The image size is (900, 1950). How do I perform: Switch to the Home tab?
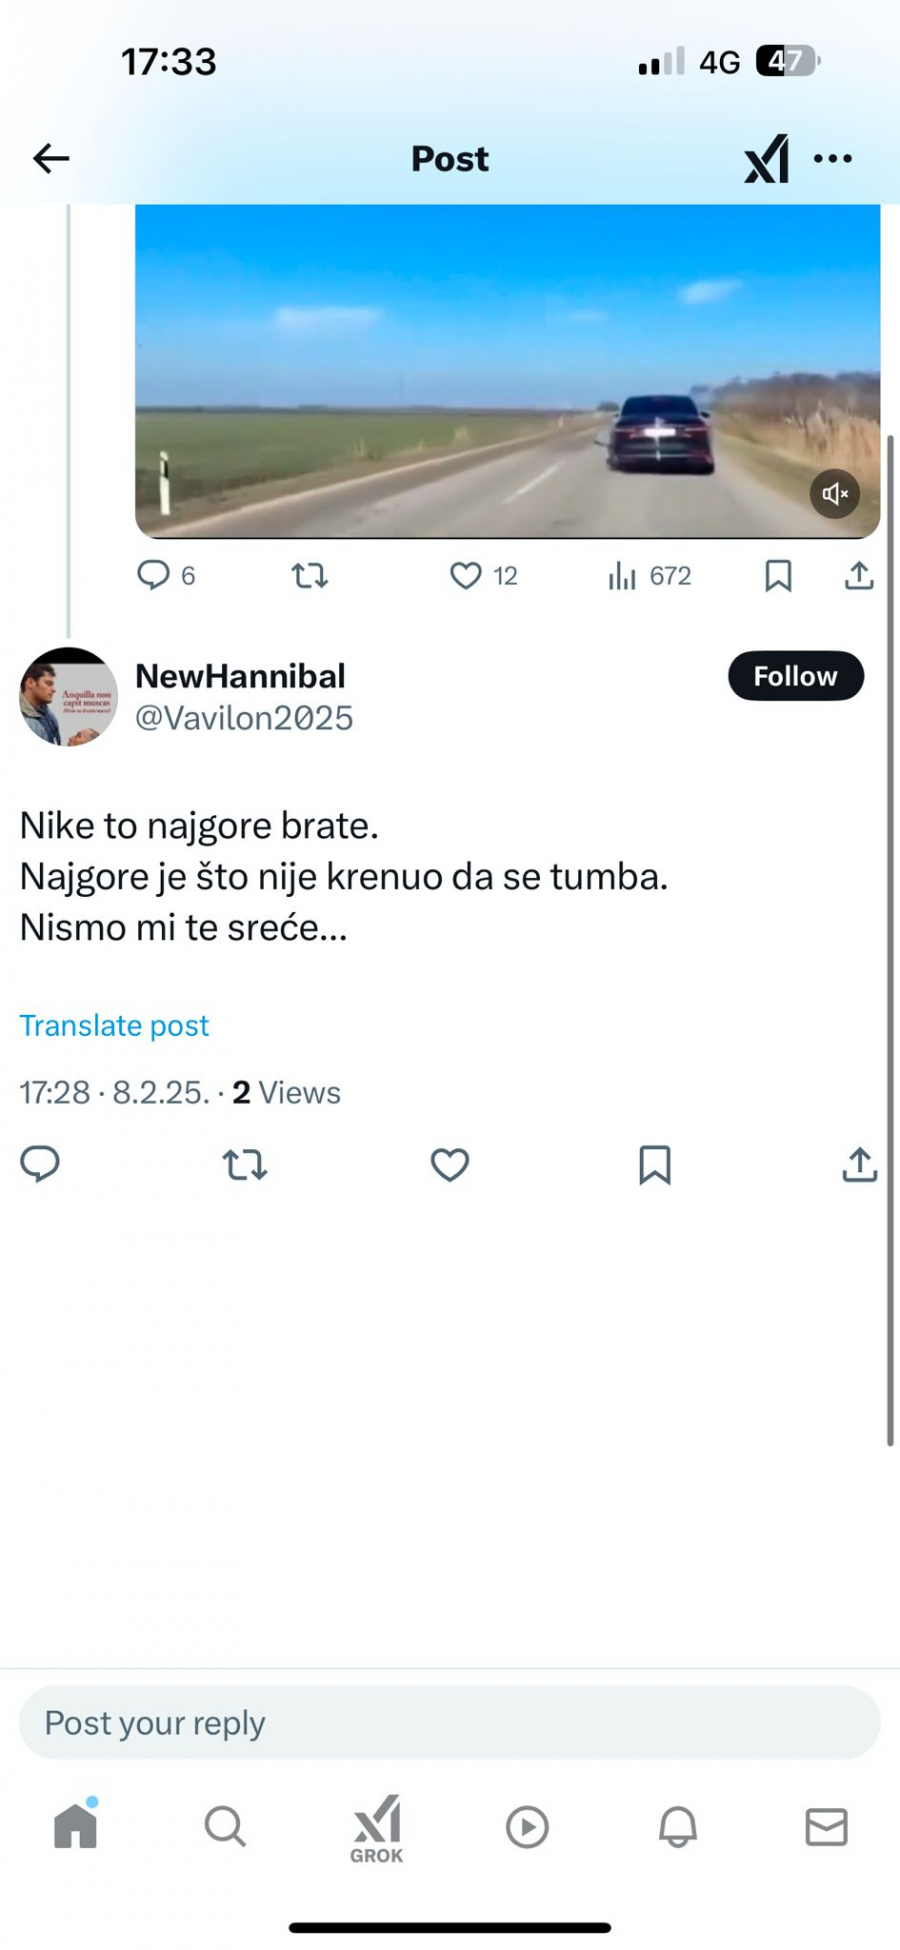click(x=75, y=1827)
